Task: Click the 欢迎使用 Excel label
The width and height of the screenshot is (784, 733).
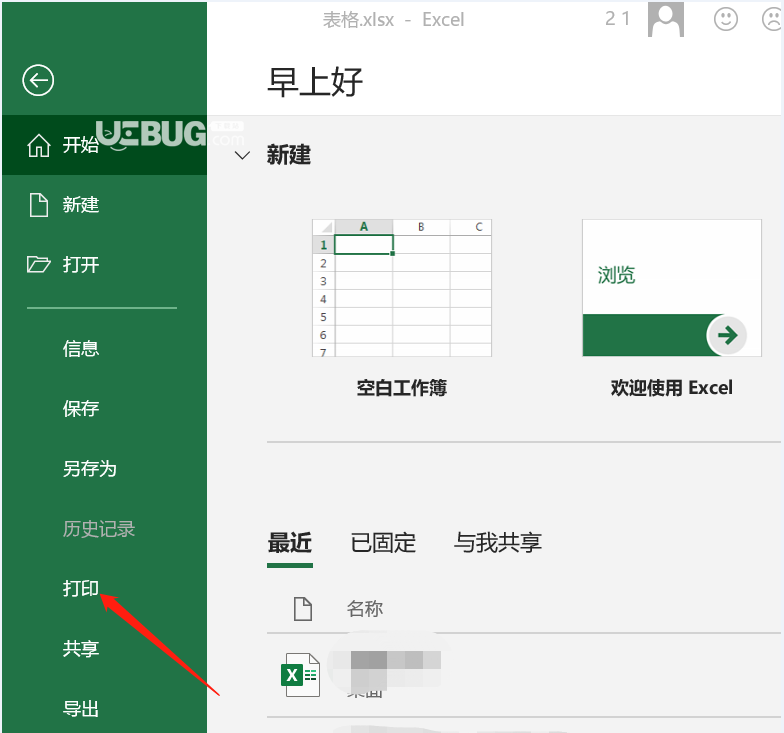Action: click(x=672, y=388)
